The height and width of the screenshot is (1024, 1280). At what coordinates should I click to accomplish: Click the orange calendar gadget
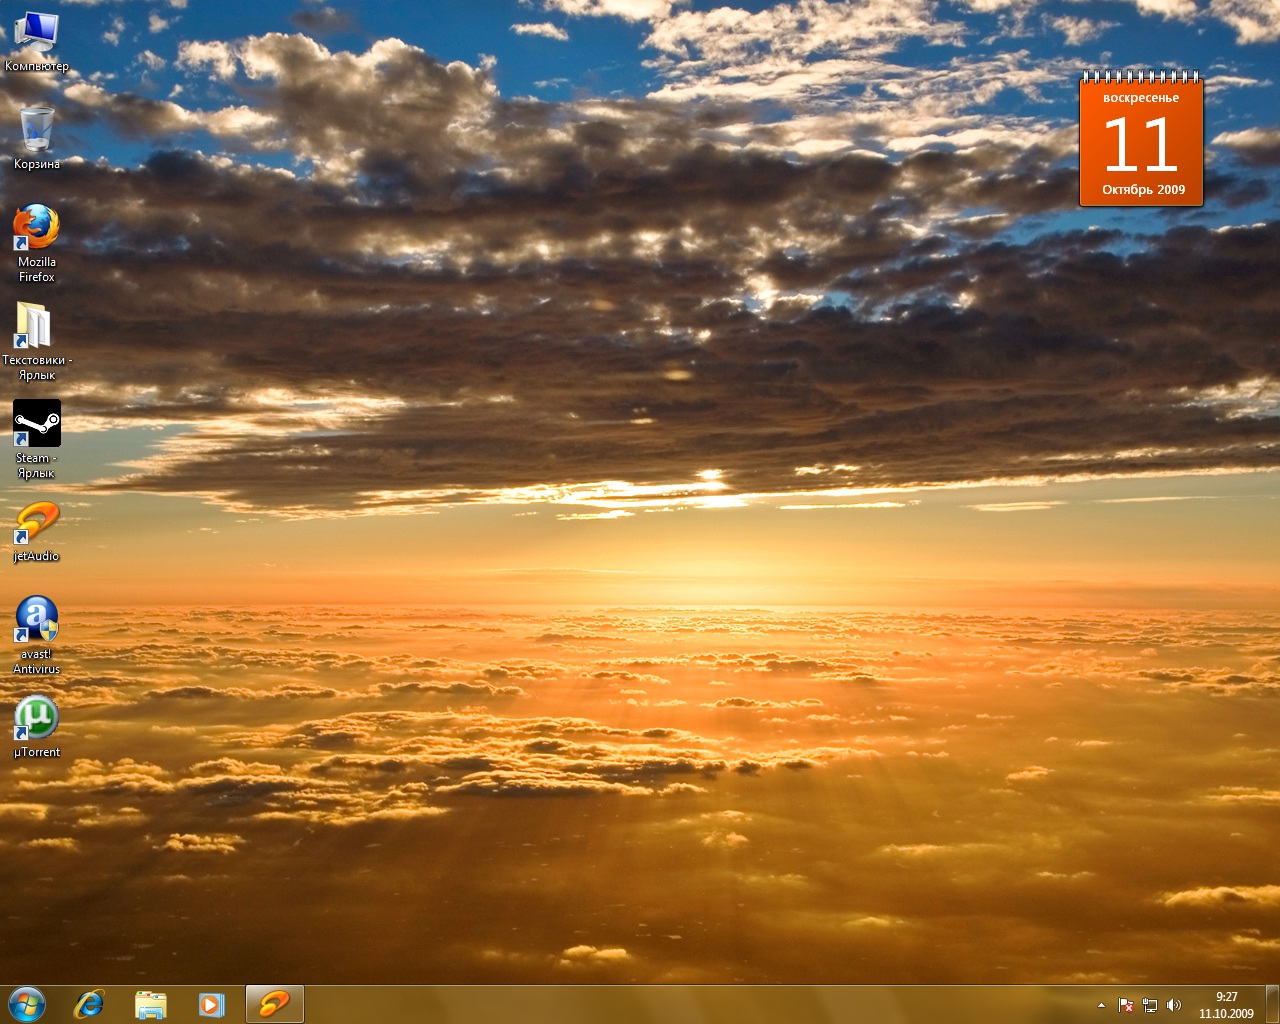coord(1141,142)
